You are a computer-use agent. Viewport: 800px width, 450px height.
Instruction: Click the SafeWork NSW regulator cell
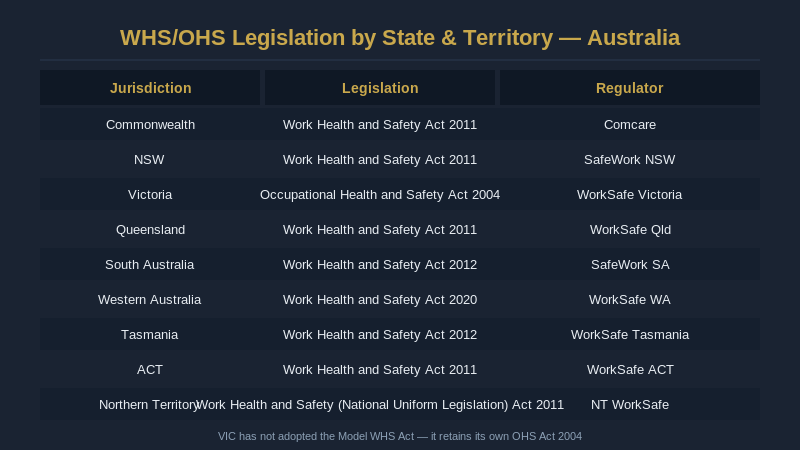pos(630,160)
